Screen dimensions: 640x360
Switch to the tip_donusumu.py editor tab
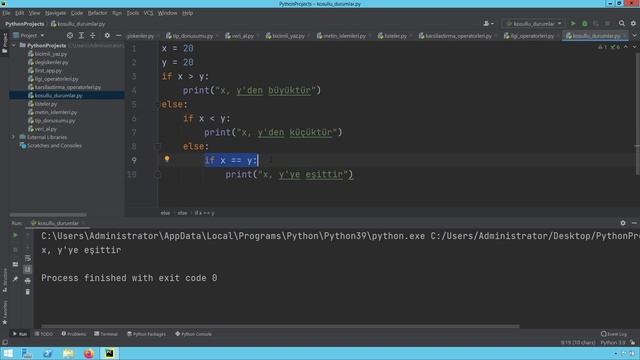190,36
